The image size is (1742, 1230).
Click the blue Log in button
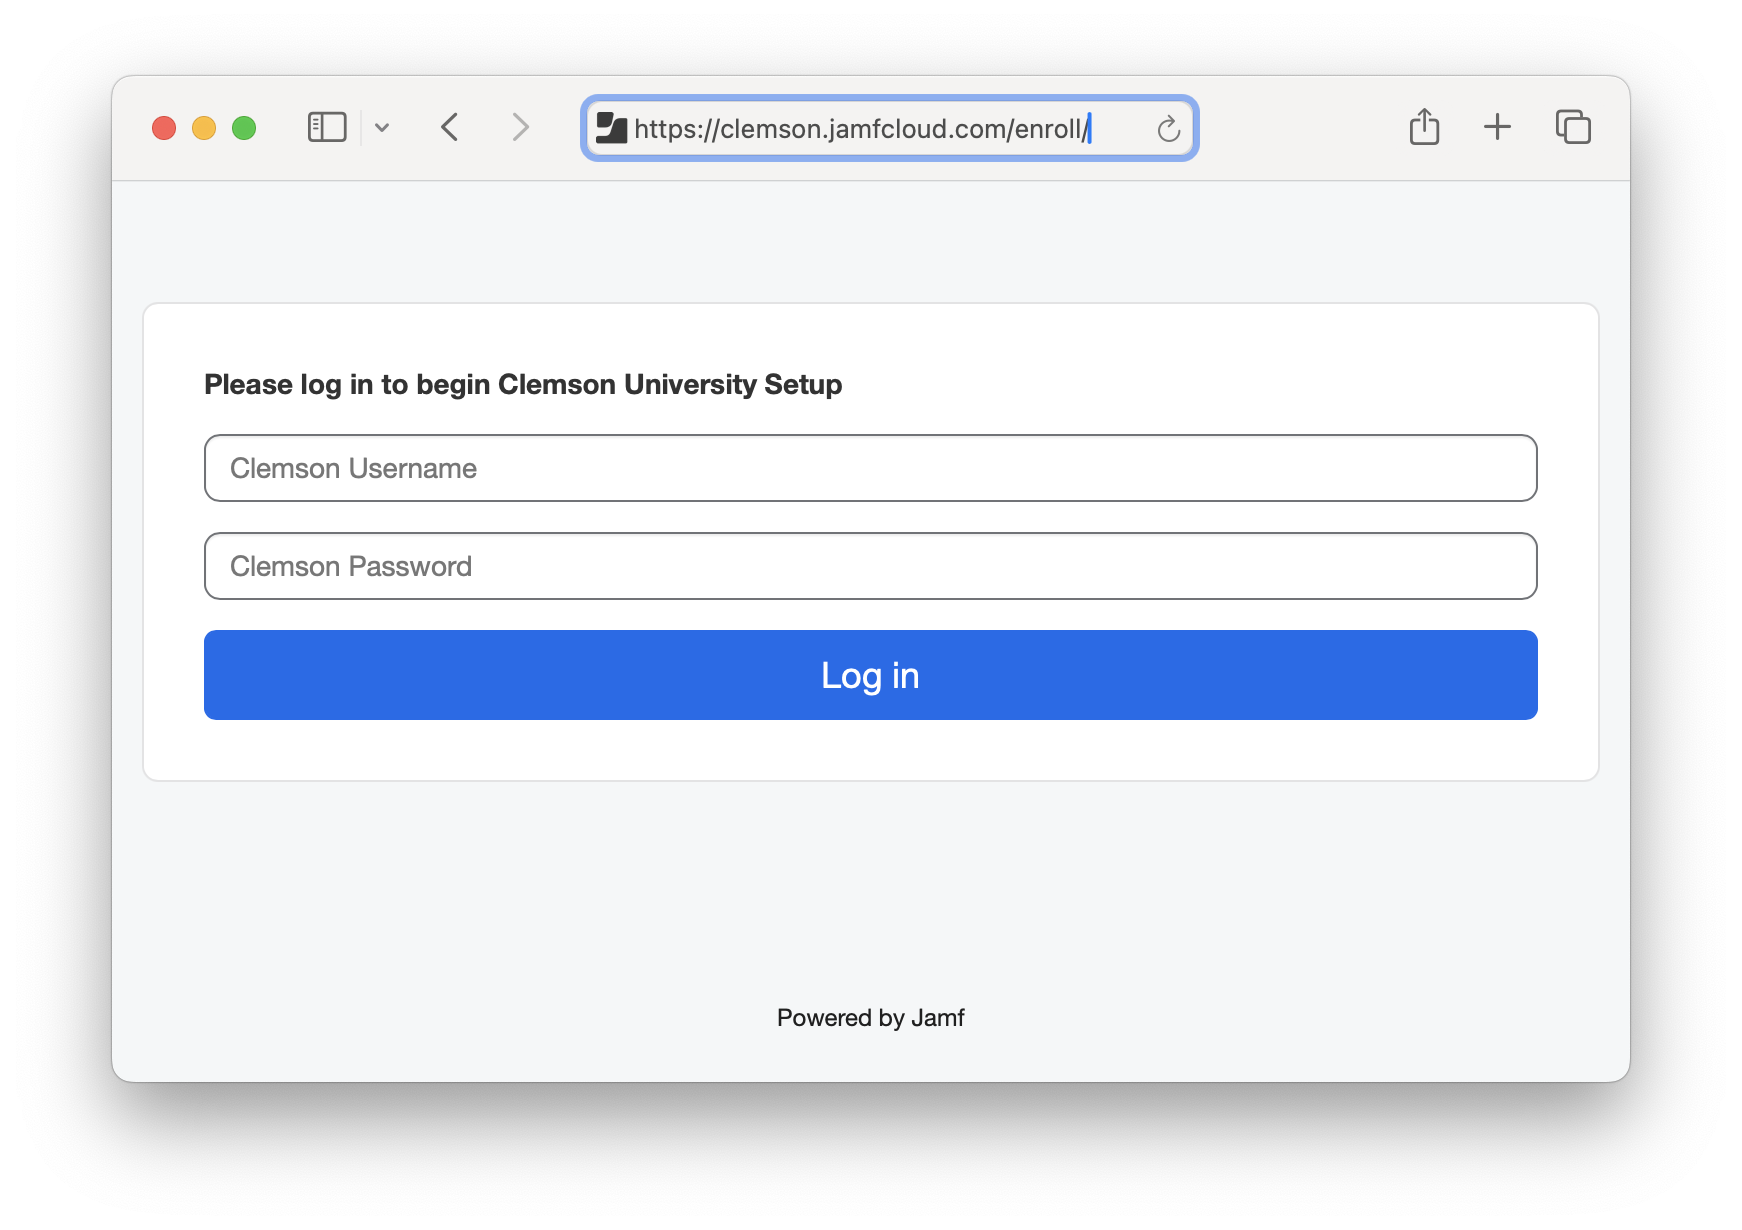coord(870,675)
